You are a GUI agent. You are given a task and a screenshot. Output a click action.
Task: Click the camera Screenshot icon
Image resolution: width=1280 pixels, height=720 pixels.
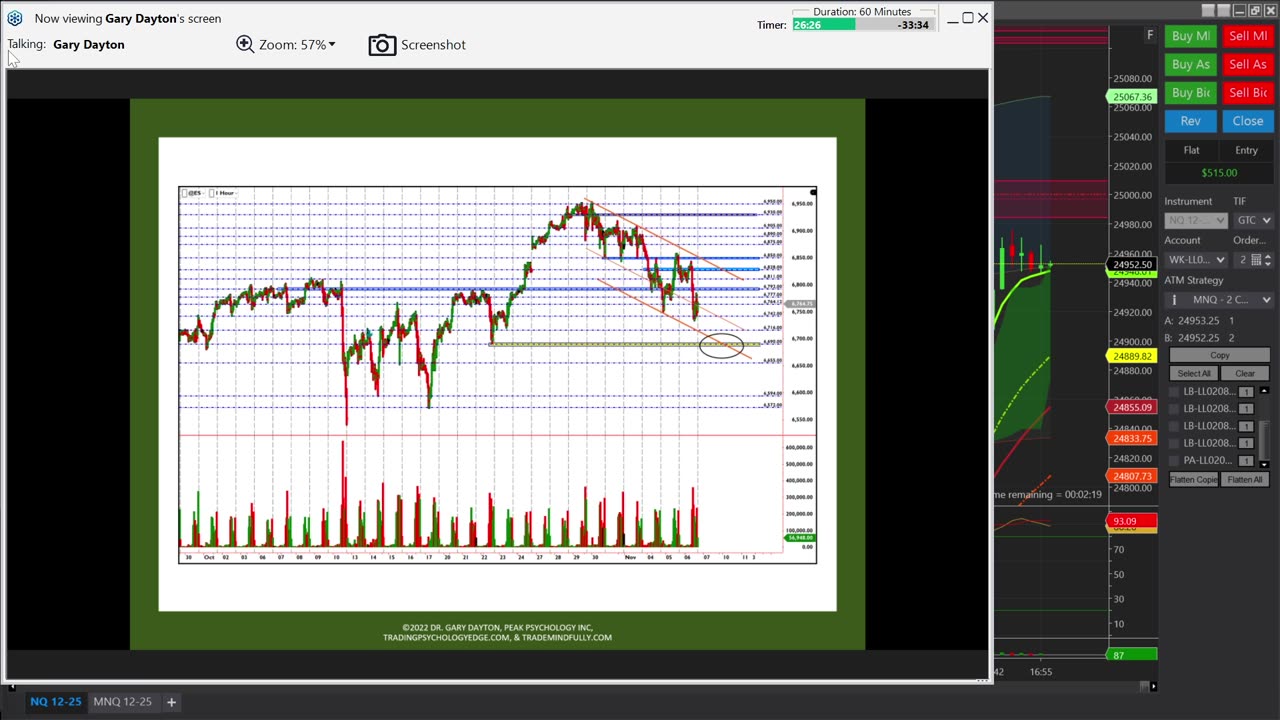[x=382, y=45]
